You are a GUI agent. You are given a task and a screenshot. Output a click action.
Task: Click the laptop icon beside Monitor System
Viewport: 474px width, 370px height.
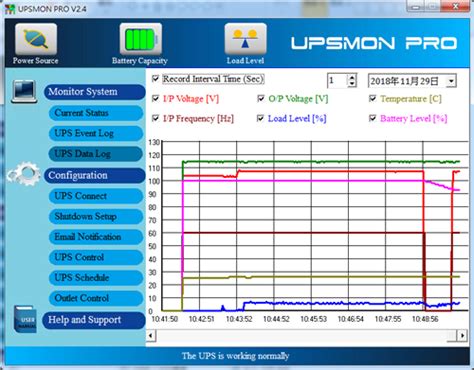[24, 91]
